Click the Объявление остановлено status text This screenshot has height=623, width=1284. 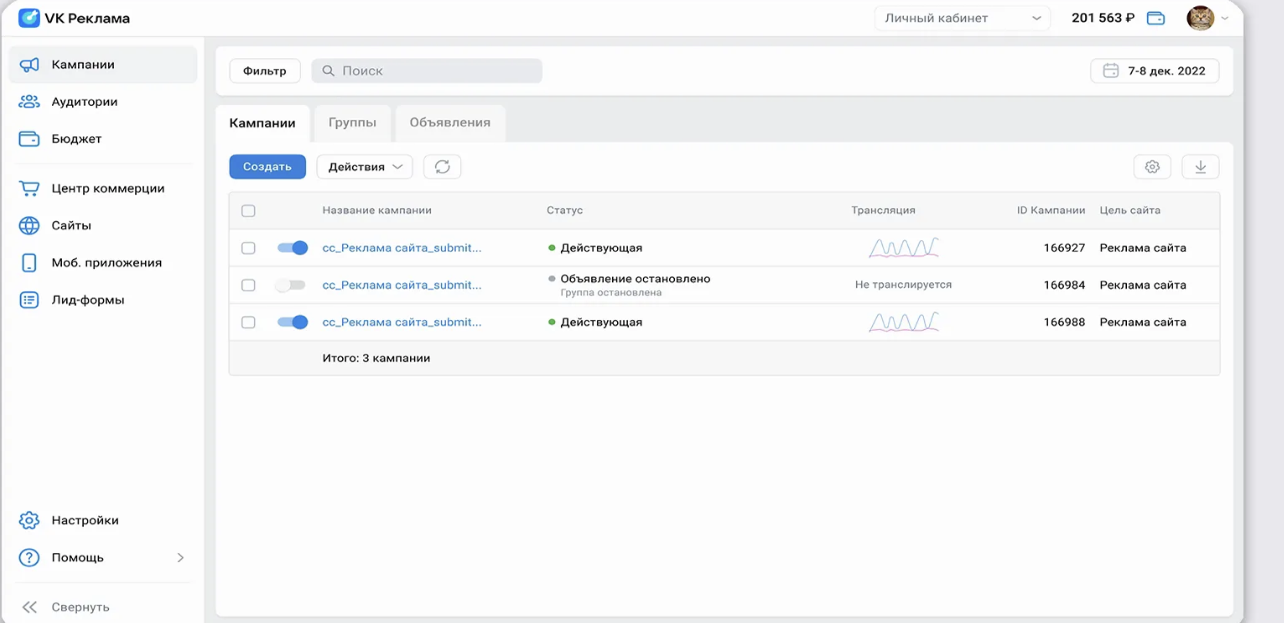(x=635, y=279)
